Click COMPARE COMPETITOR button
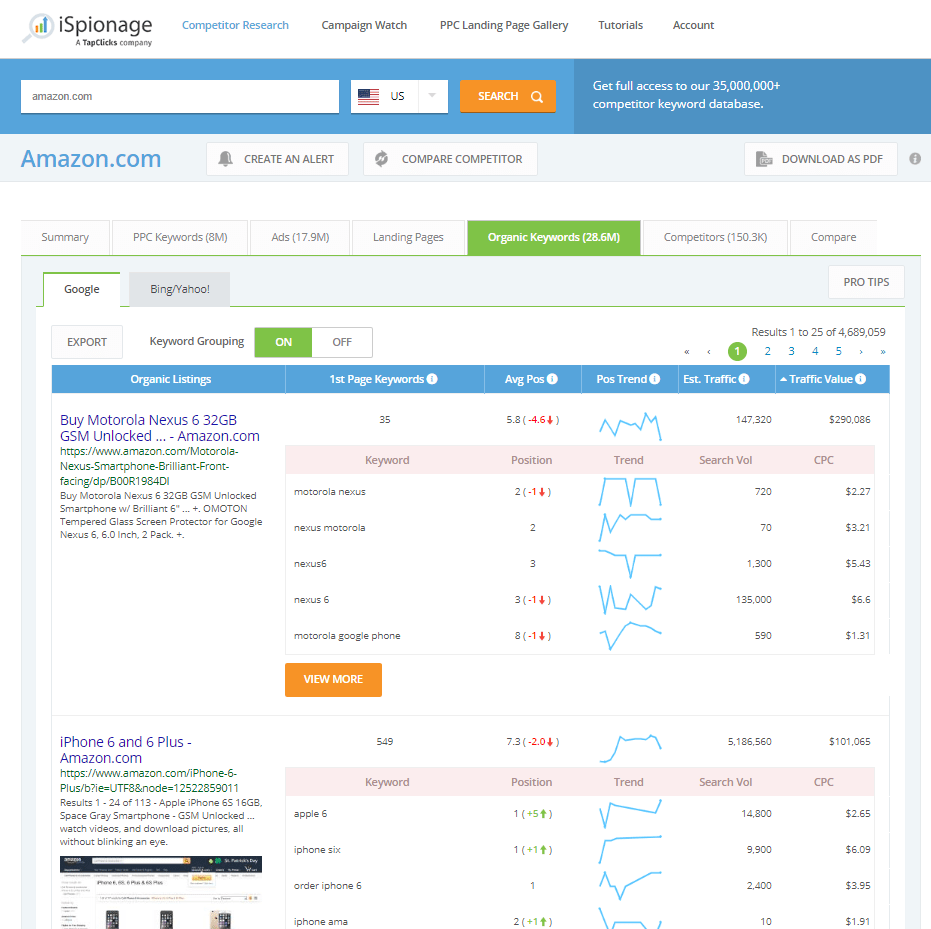Screen dimensions: 931x929 tap(450, 158)
